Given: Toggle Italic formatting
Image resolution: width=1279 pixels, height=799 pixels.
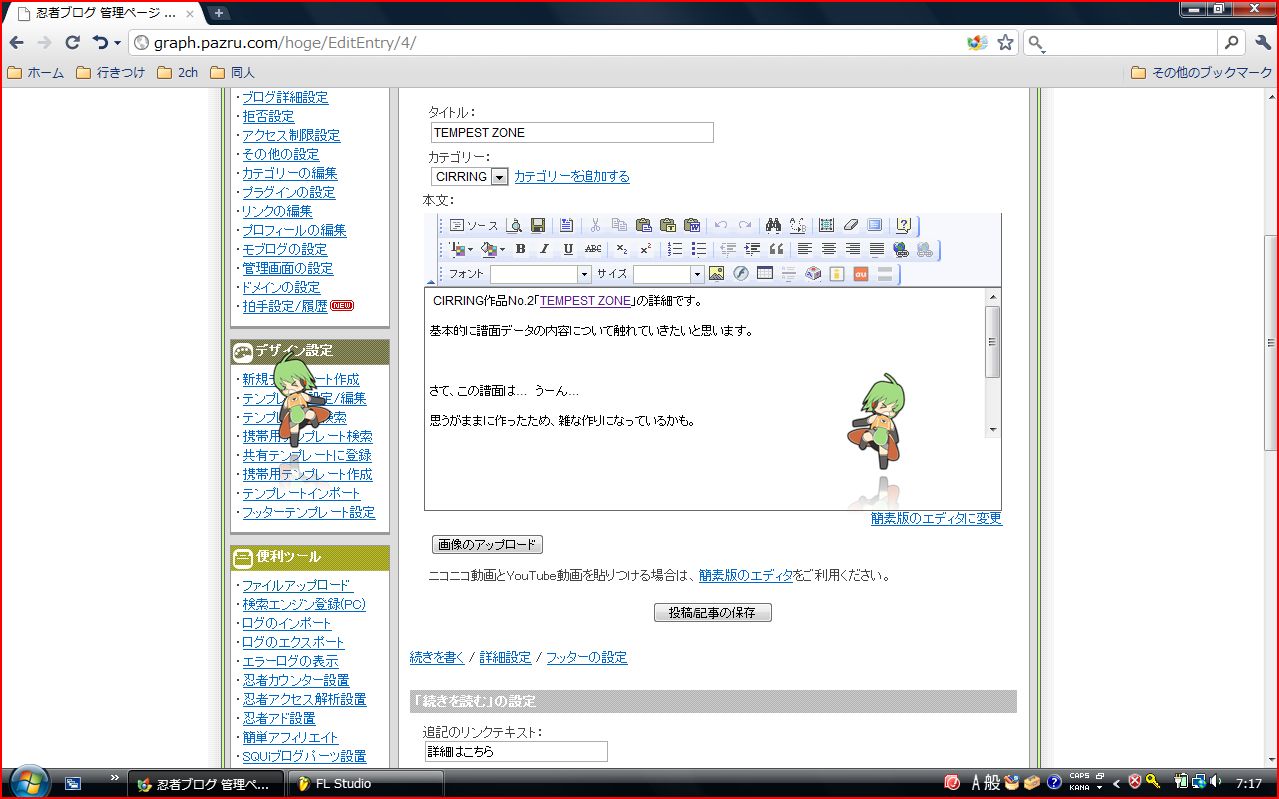Looking at the screenshot, I should click(544, 249).
